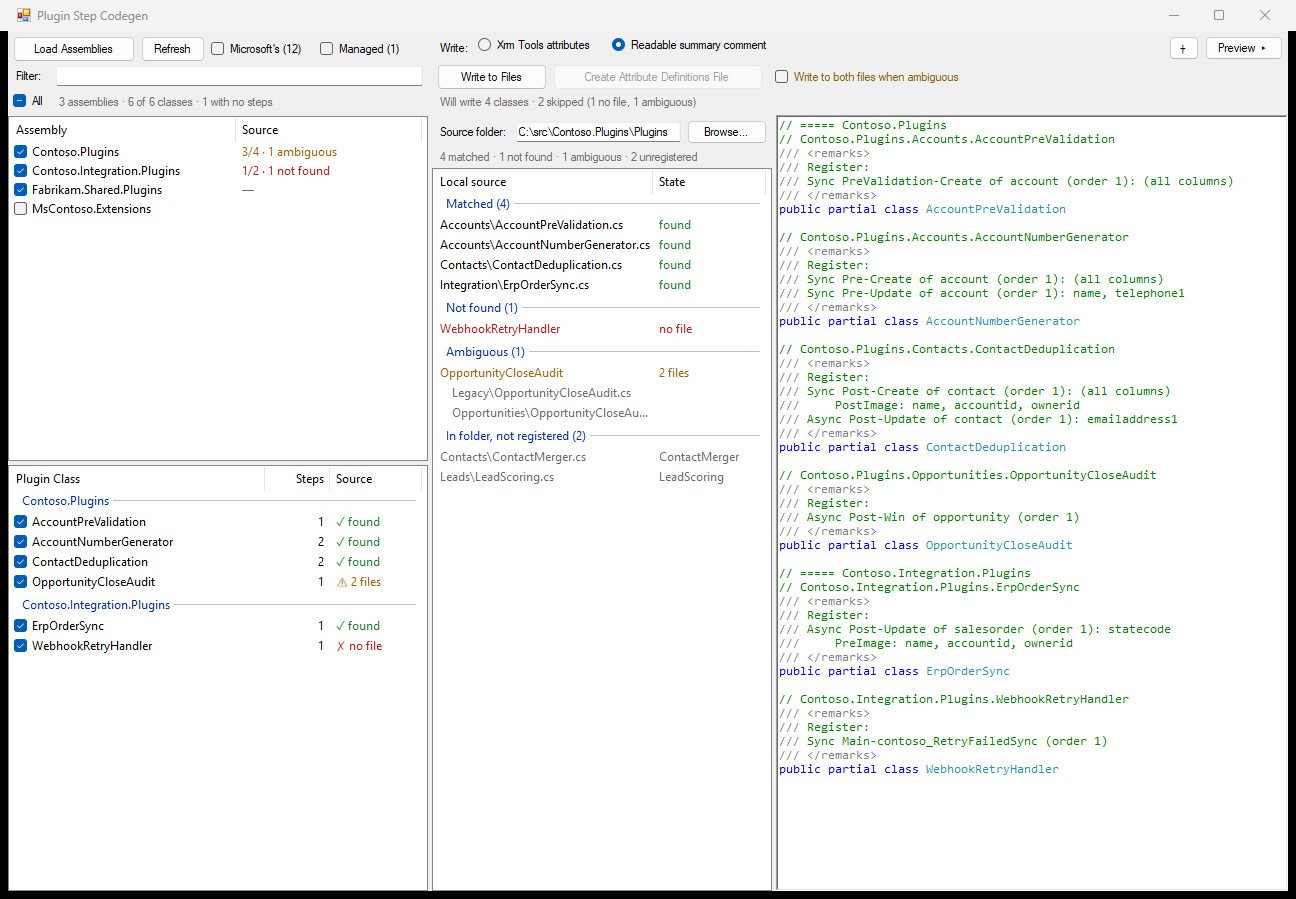
Task: Select the Readable summary comment radio option
Action: 619,45
